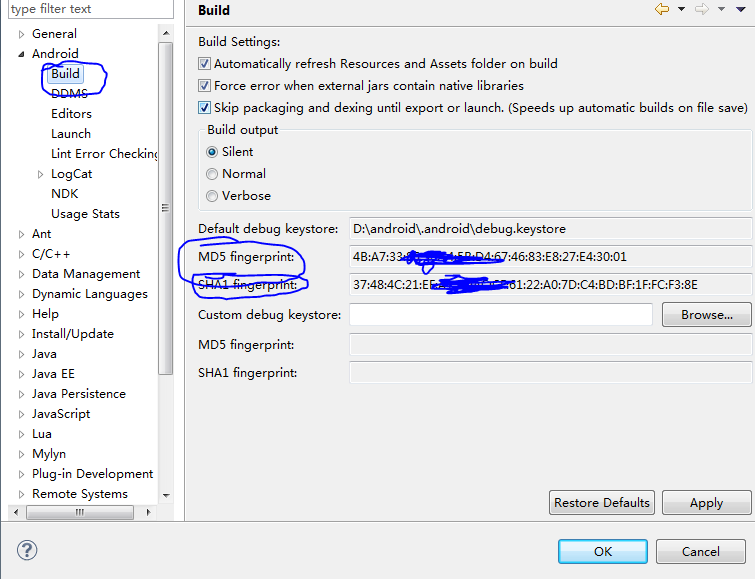Select the Normal build output option
The height and width of the screenshot is (579, 755).
click(212, 174)
